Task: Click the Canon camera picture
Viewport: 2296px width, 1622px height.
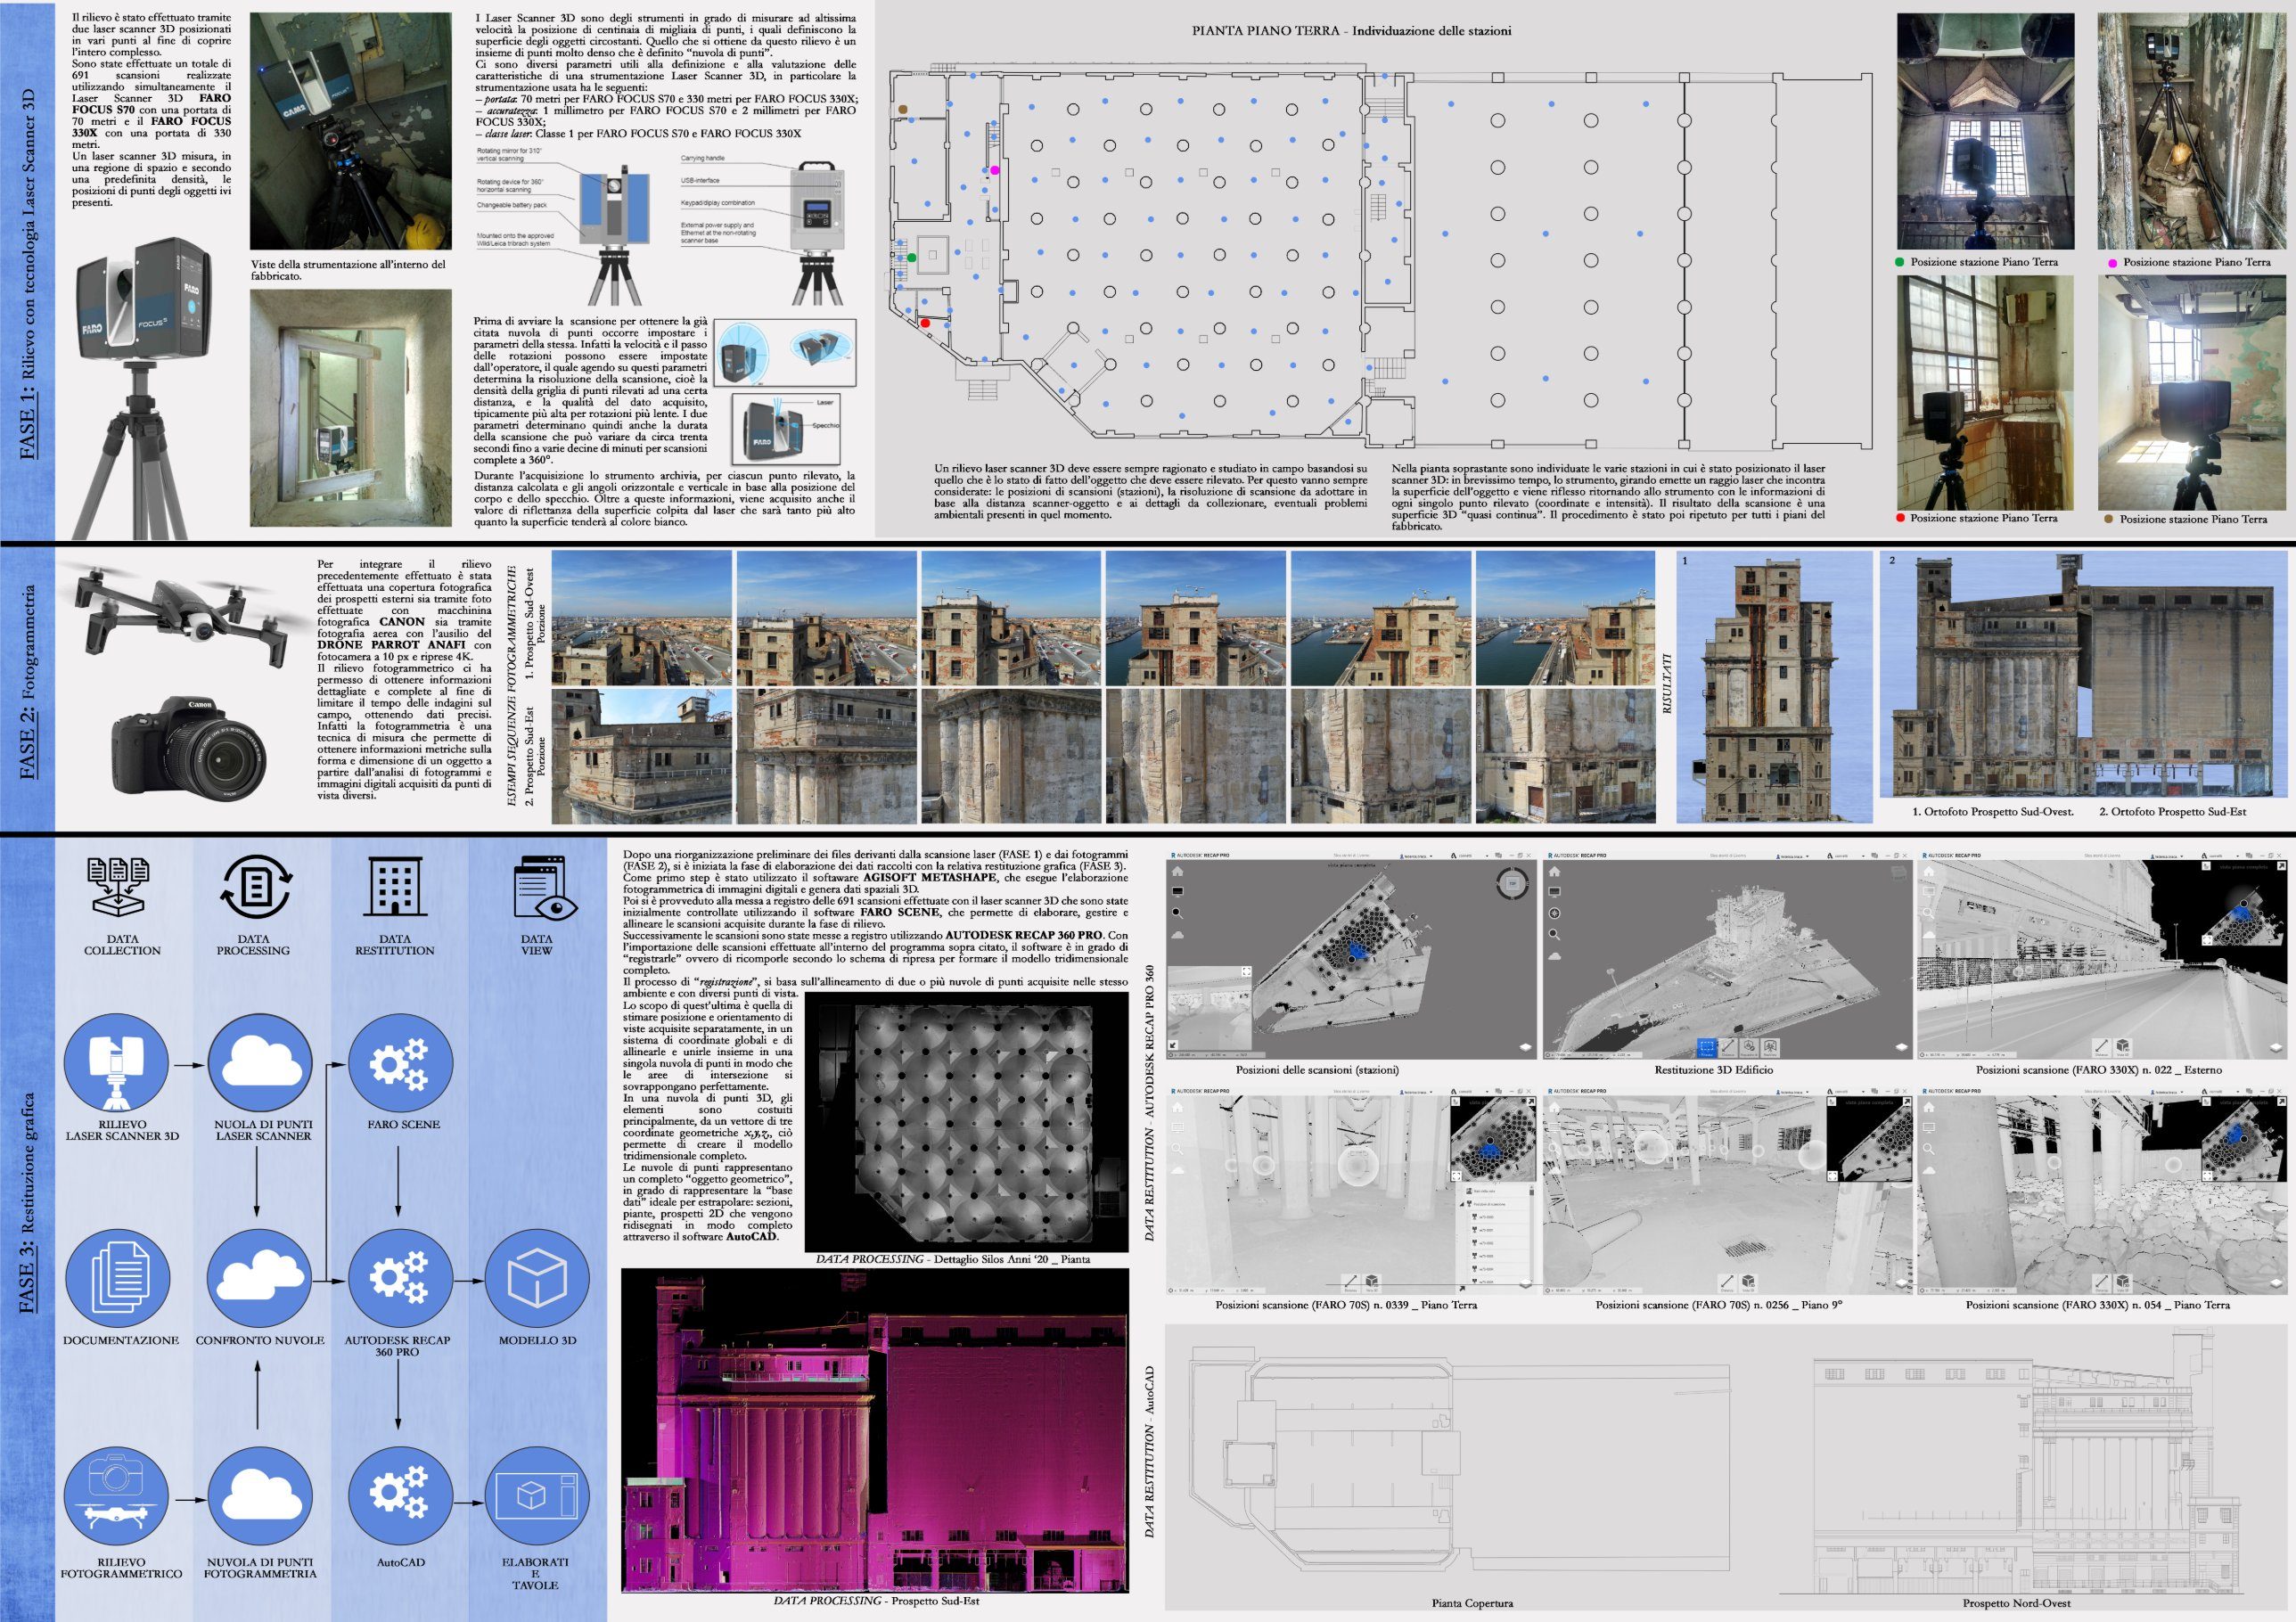Action: [189, 748]
